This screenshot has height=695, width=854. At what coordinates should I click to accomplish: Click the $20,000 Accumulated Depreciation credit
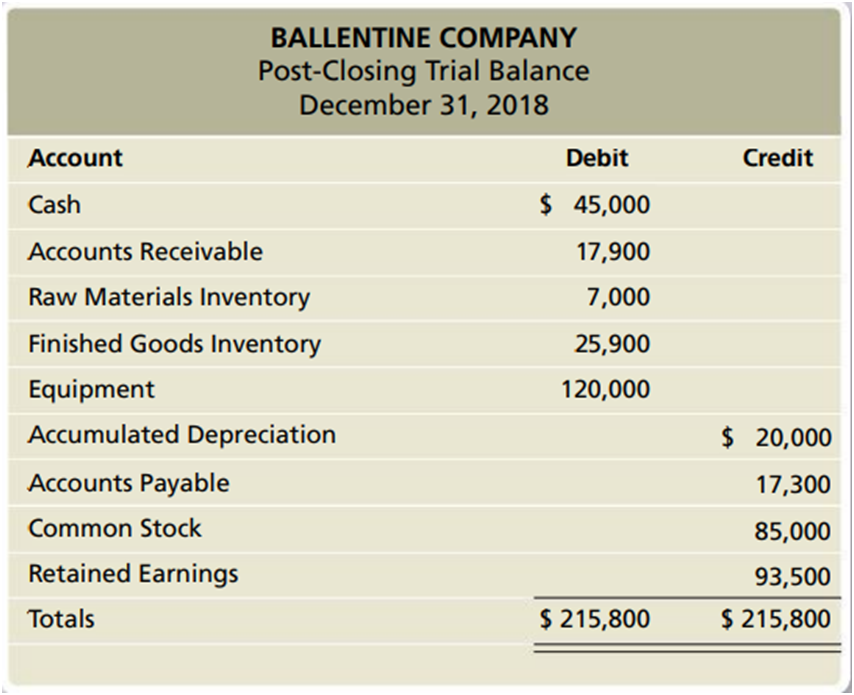(x=776, y=437)
